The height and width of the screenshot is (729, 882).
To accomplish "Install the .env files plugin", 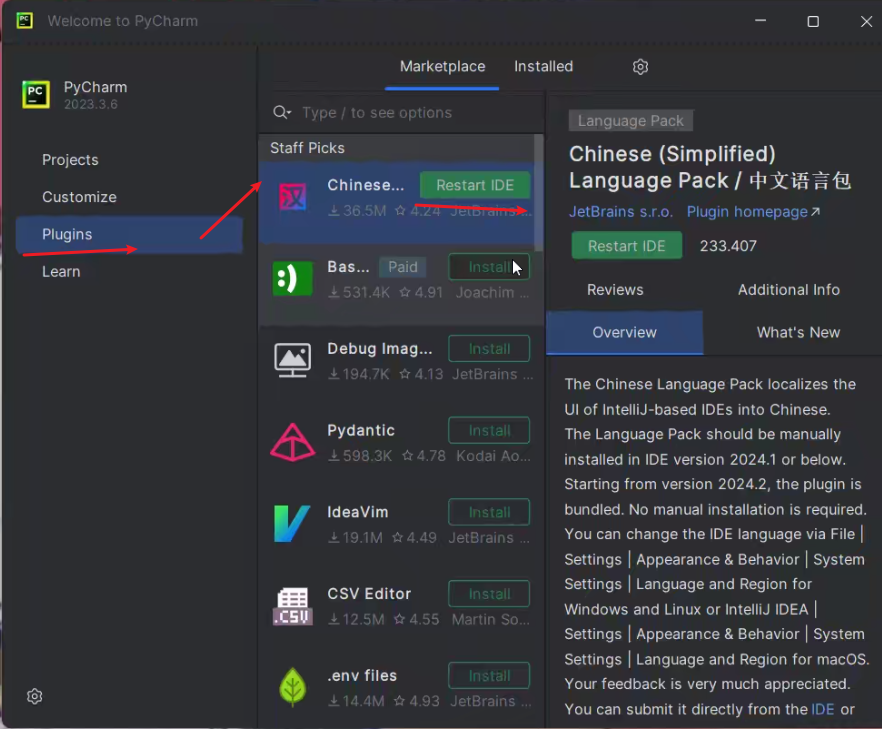I will 489,676.
